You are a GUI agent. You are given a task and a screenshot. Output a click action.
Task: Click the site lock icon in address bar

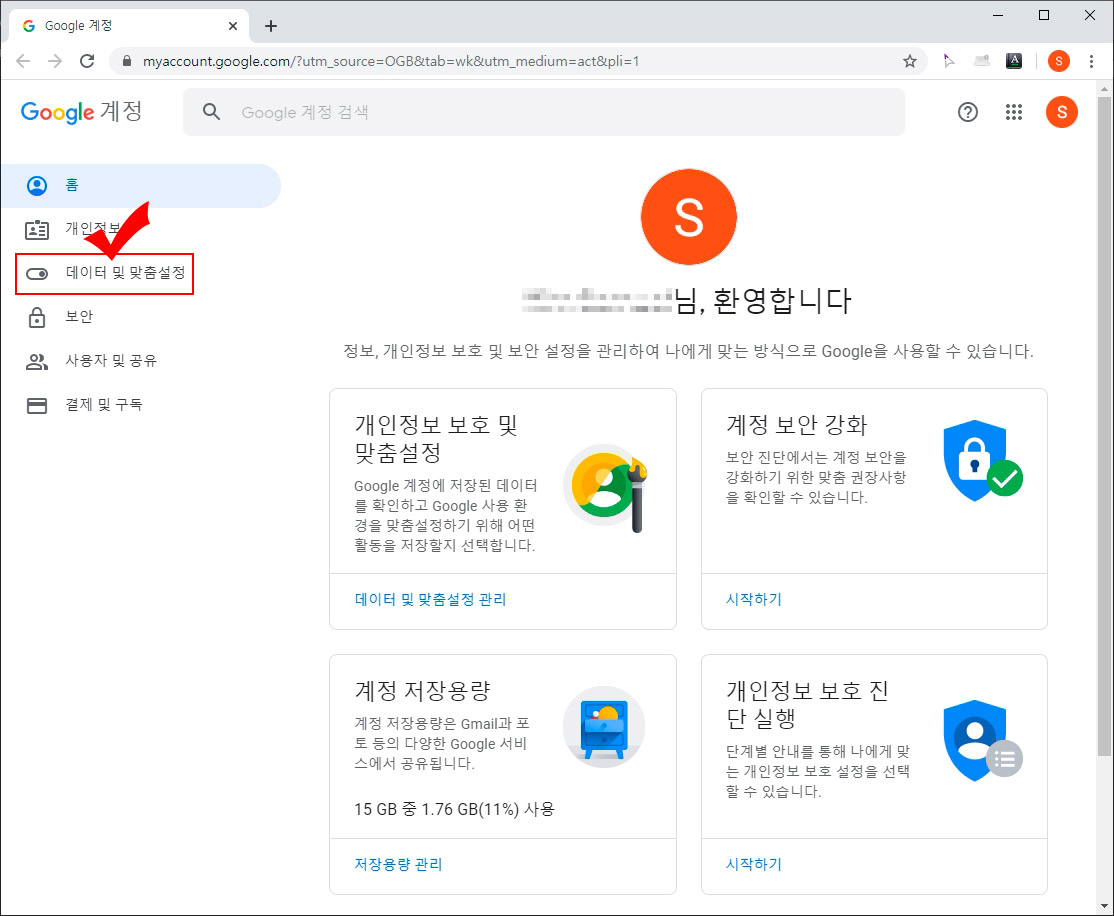[x=127, y=61]
